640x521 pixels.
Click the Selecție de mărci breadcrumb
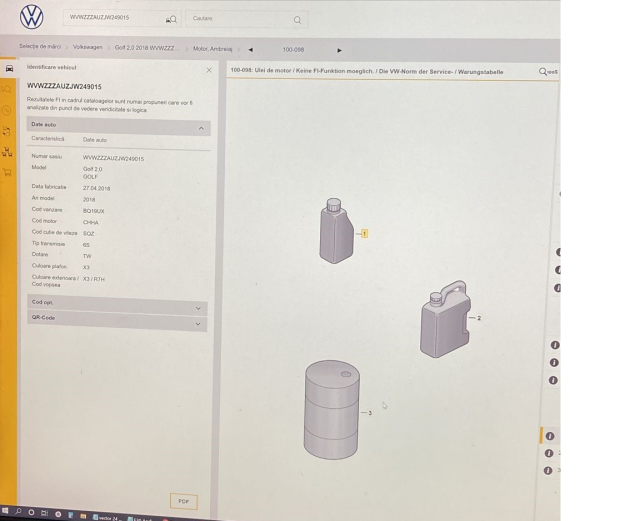tap(40, 48)
